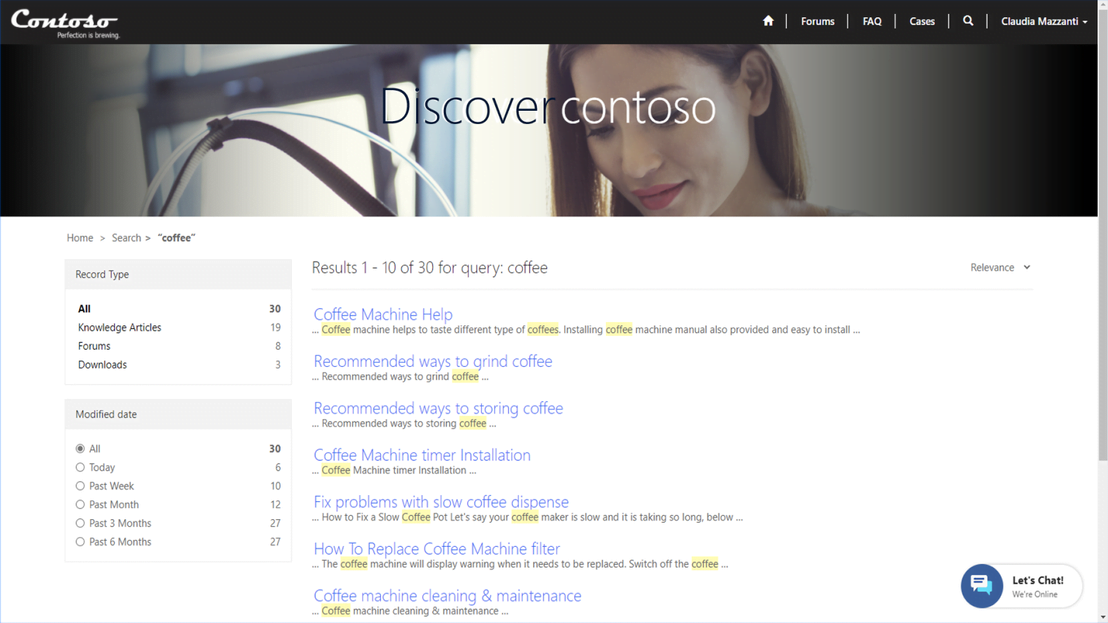Viewport: 1108px width, 623px height.
Task: Select the Today date radio button
Action: (80, 468)
